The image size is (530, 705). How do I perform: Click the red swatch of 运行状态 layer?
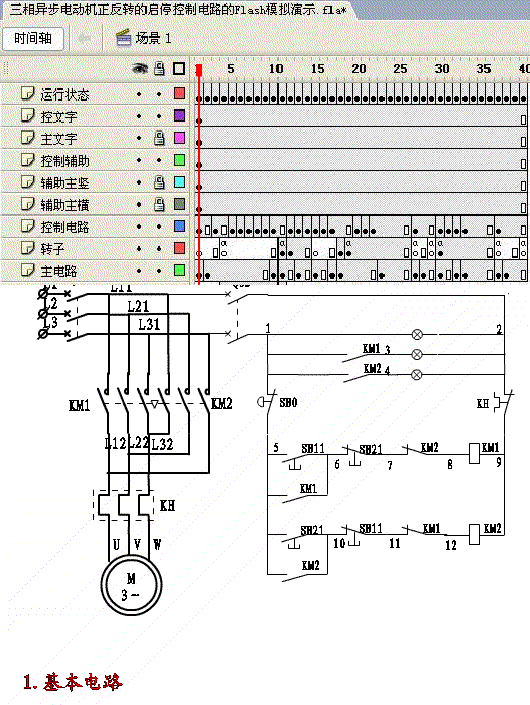click(x=179, y=93)
